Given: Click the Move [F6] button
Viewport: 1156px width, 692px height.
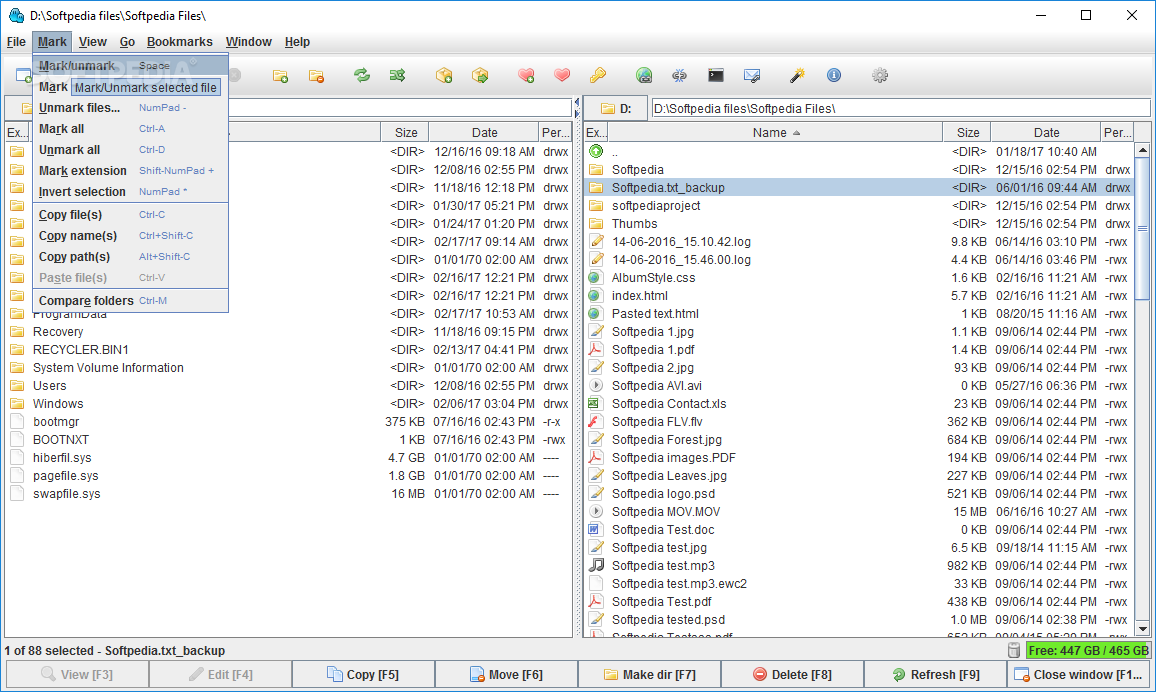Looking at the screenshot, I should (x=506, y=674).
